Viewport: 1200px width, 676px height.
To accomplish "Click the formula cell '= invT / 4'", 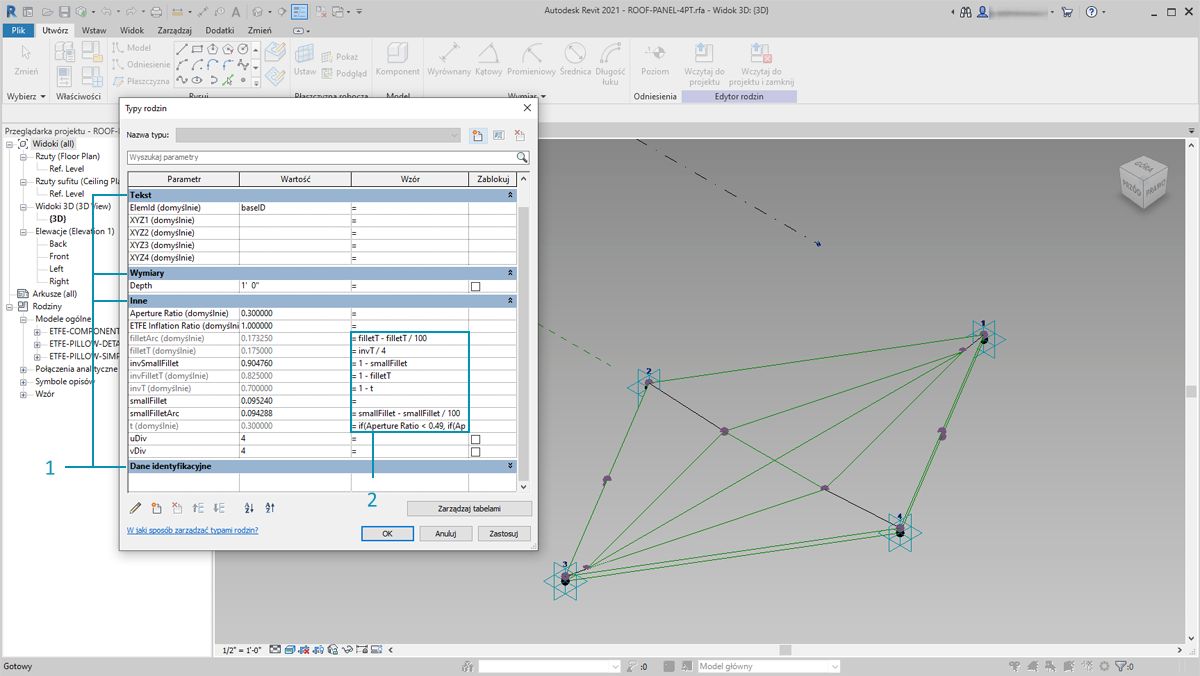I will click(409, 351).
